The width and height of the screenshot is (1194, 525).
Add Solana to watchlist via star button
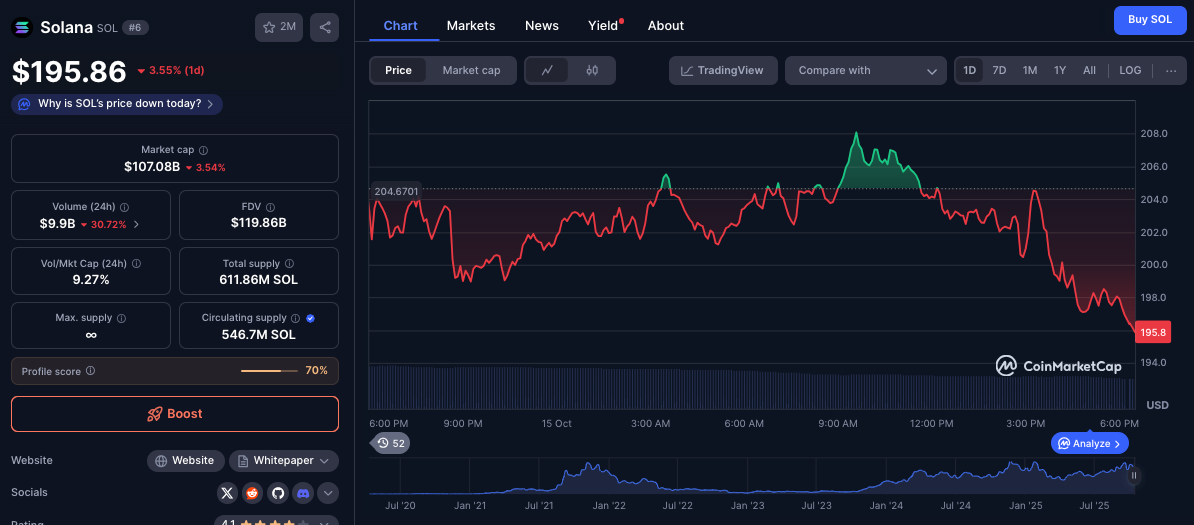pyautogui.click(x=279, y=27)
